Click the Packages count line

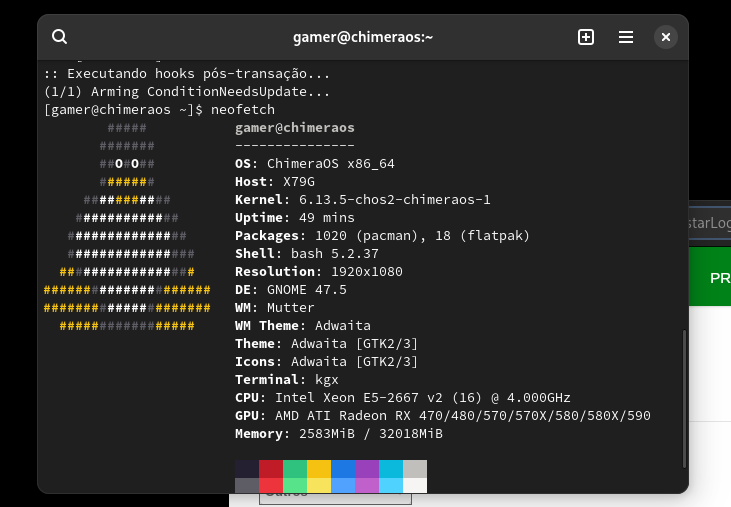382,236
